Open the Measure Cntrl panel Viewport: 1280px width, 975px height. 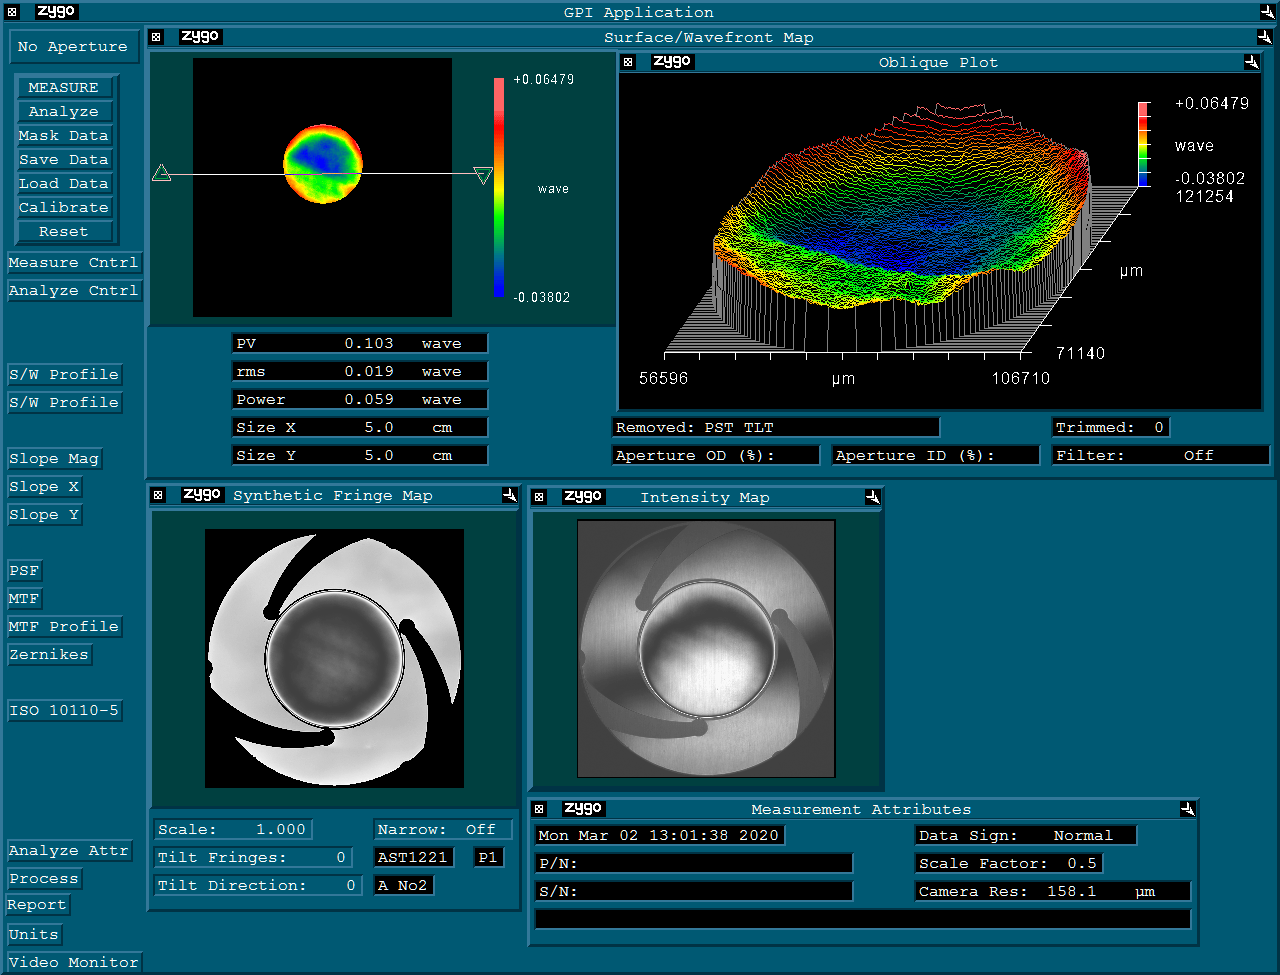(73, 263)
